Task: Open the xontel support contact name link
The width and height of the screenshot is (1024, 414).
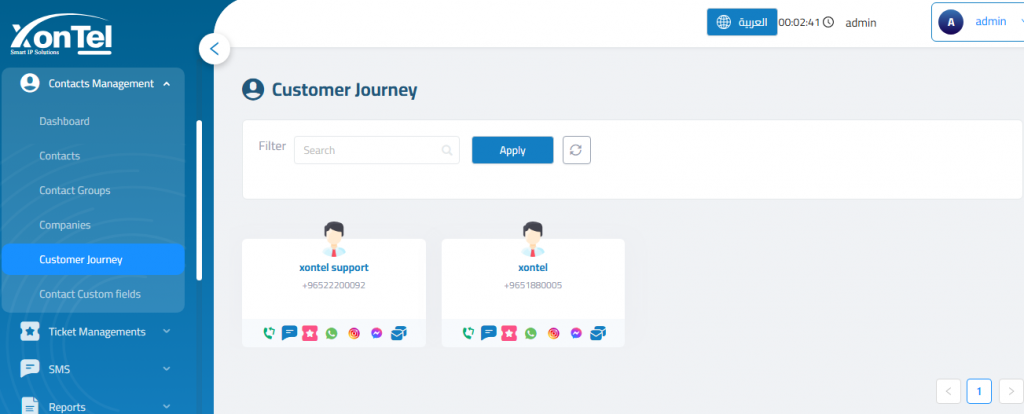Action: 334,268
